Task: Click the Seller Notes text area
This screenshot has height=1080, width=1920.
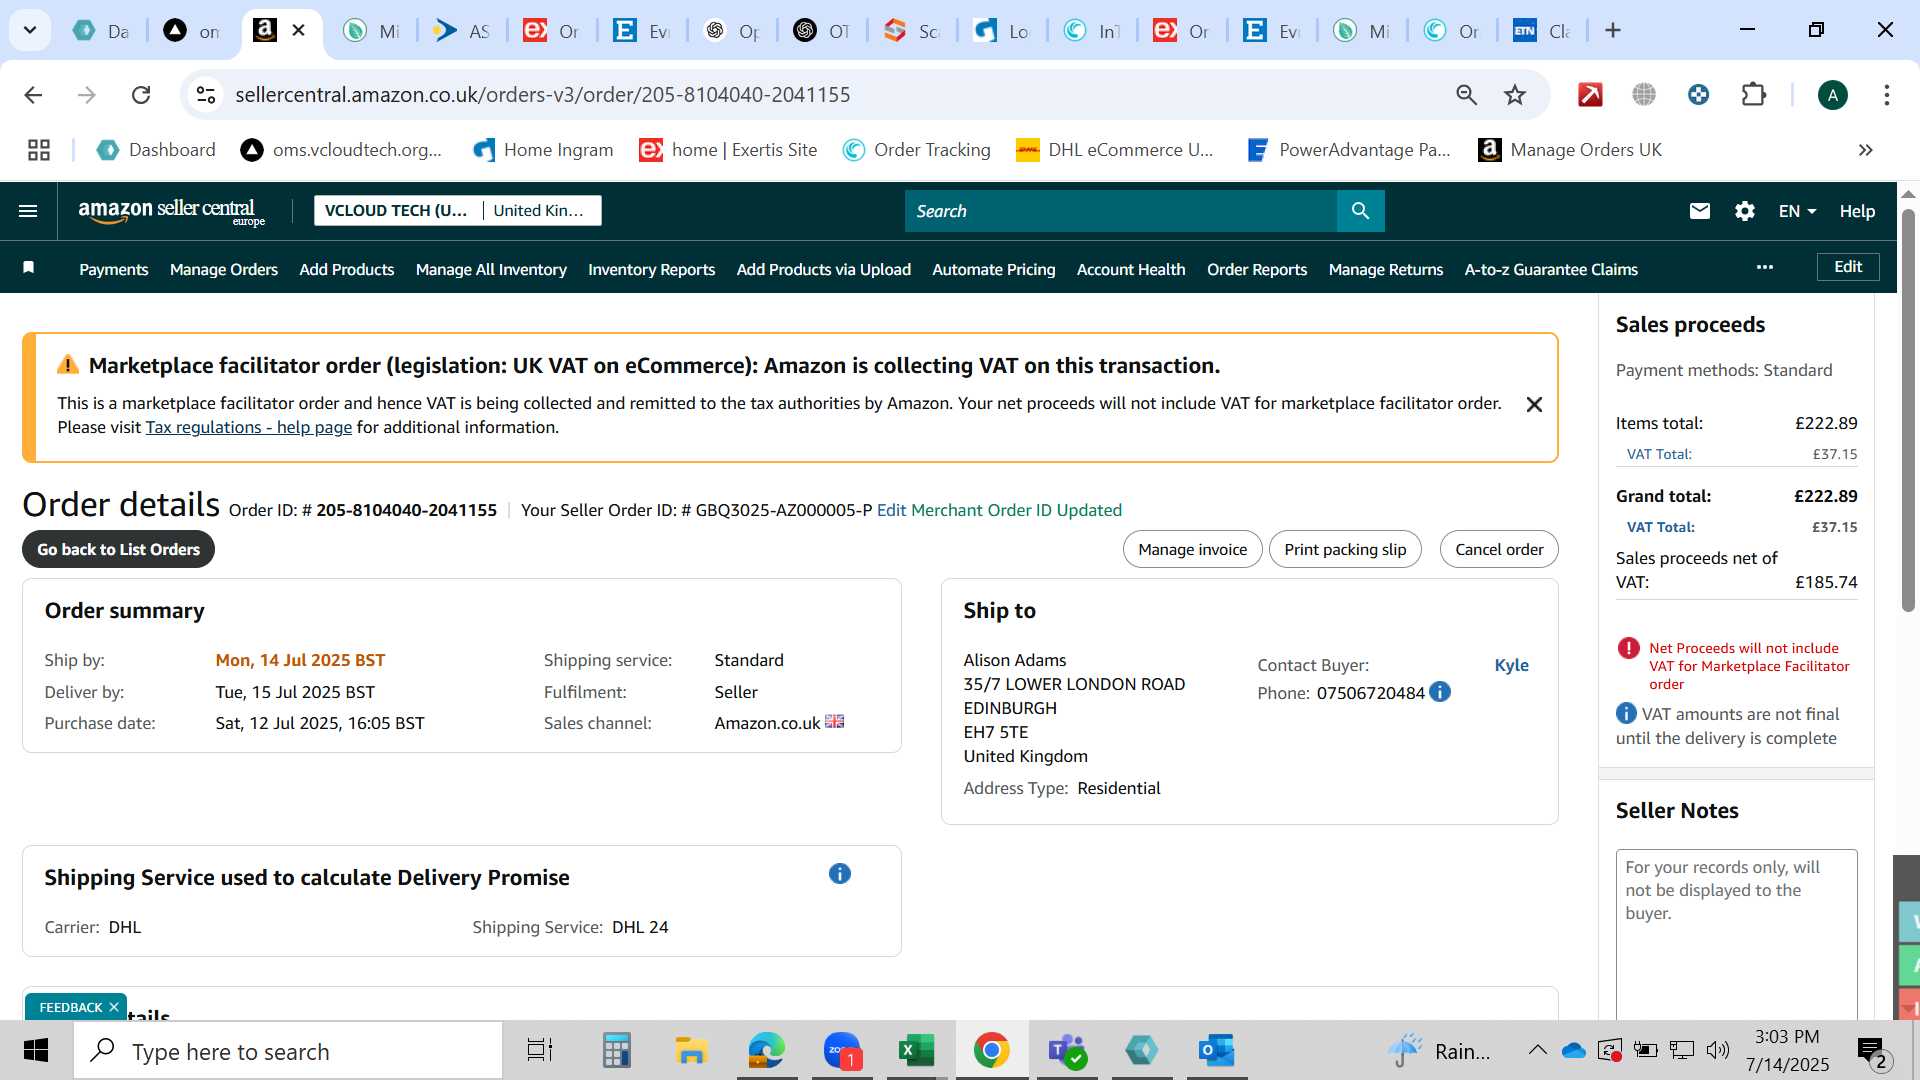Action: (x=1736, y=933)
